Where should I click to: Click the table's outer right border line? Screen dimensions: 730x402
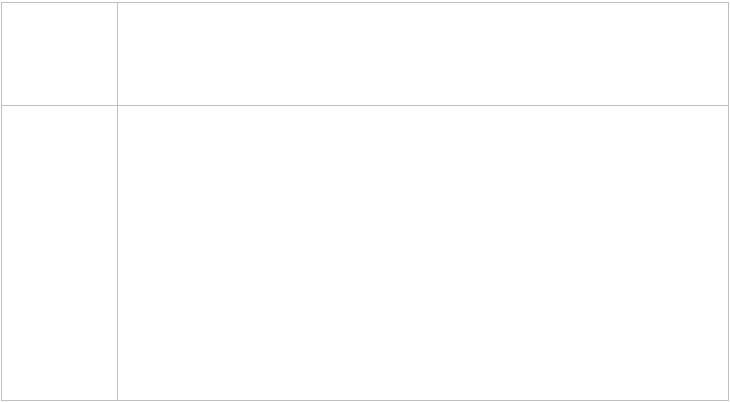click(x=728, y=201)
